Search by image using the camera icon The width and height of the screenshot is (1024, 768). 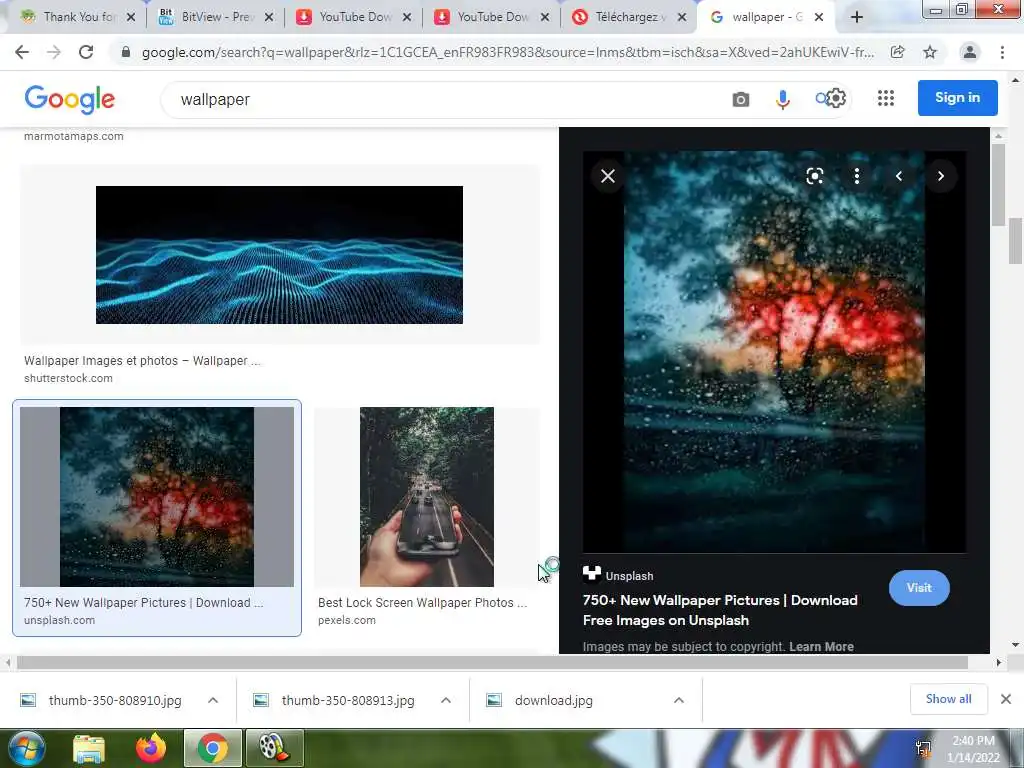click(x=741, y=99)
